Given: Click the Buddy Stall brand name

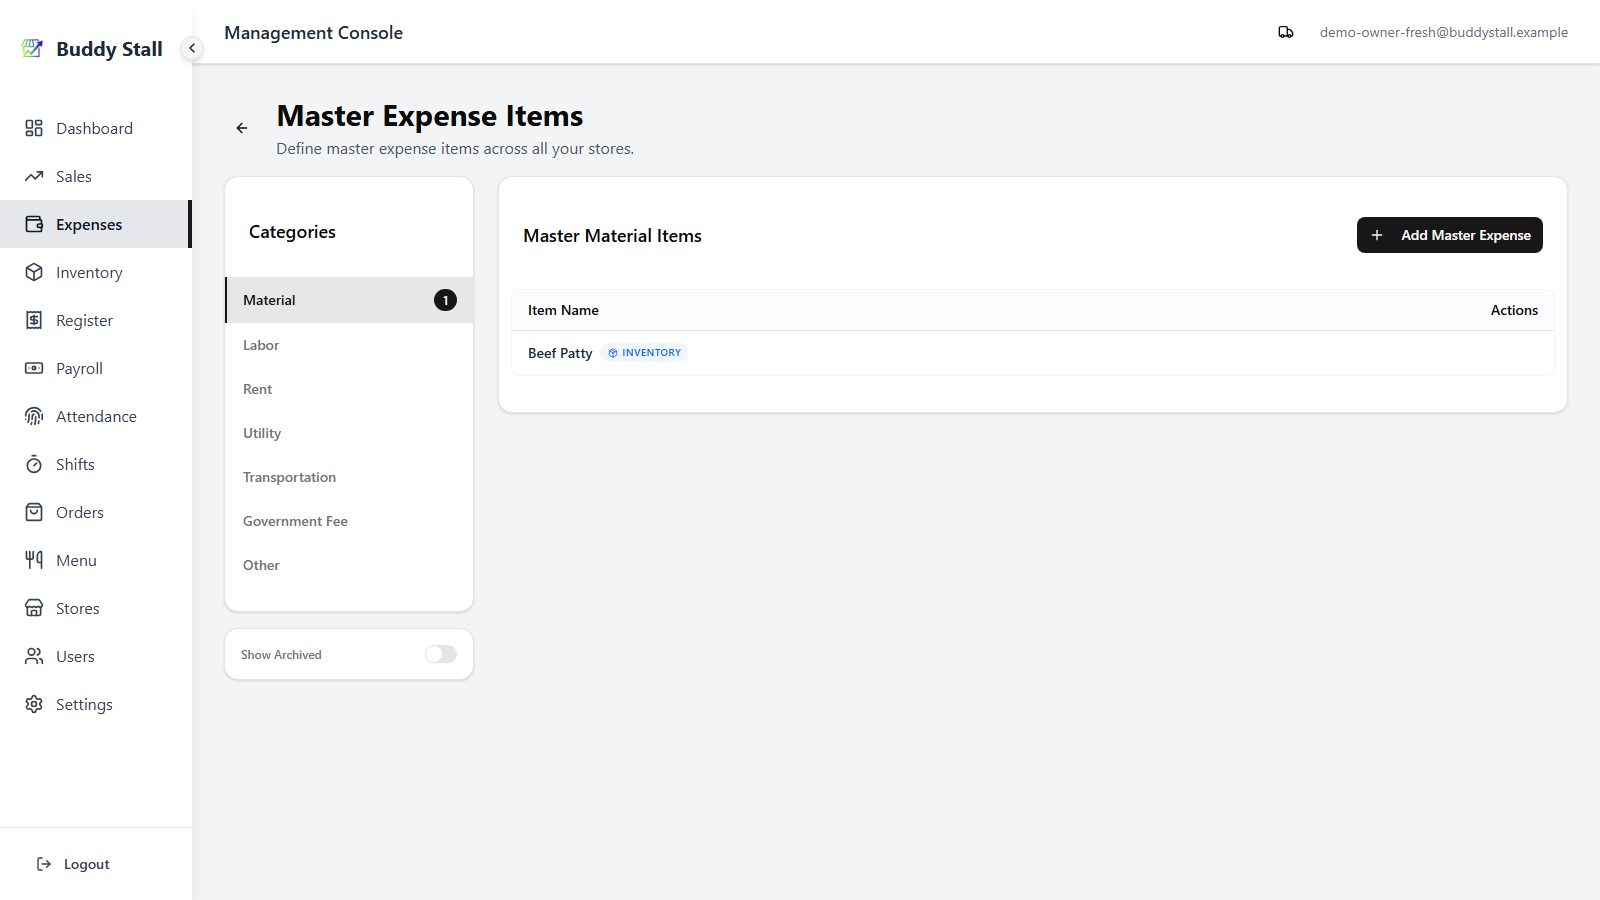Looking at the screenshot, I should coord(109,49).
